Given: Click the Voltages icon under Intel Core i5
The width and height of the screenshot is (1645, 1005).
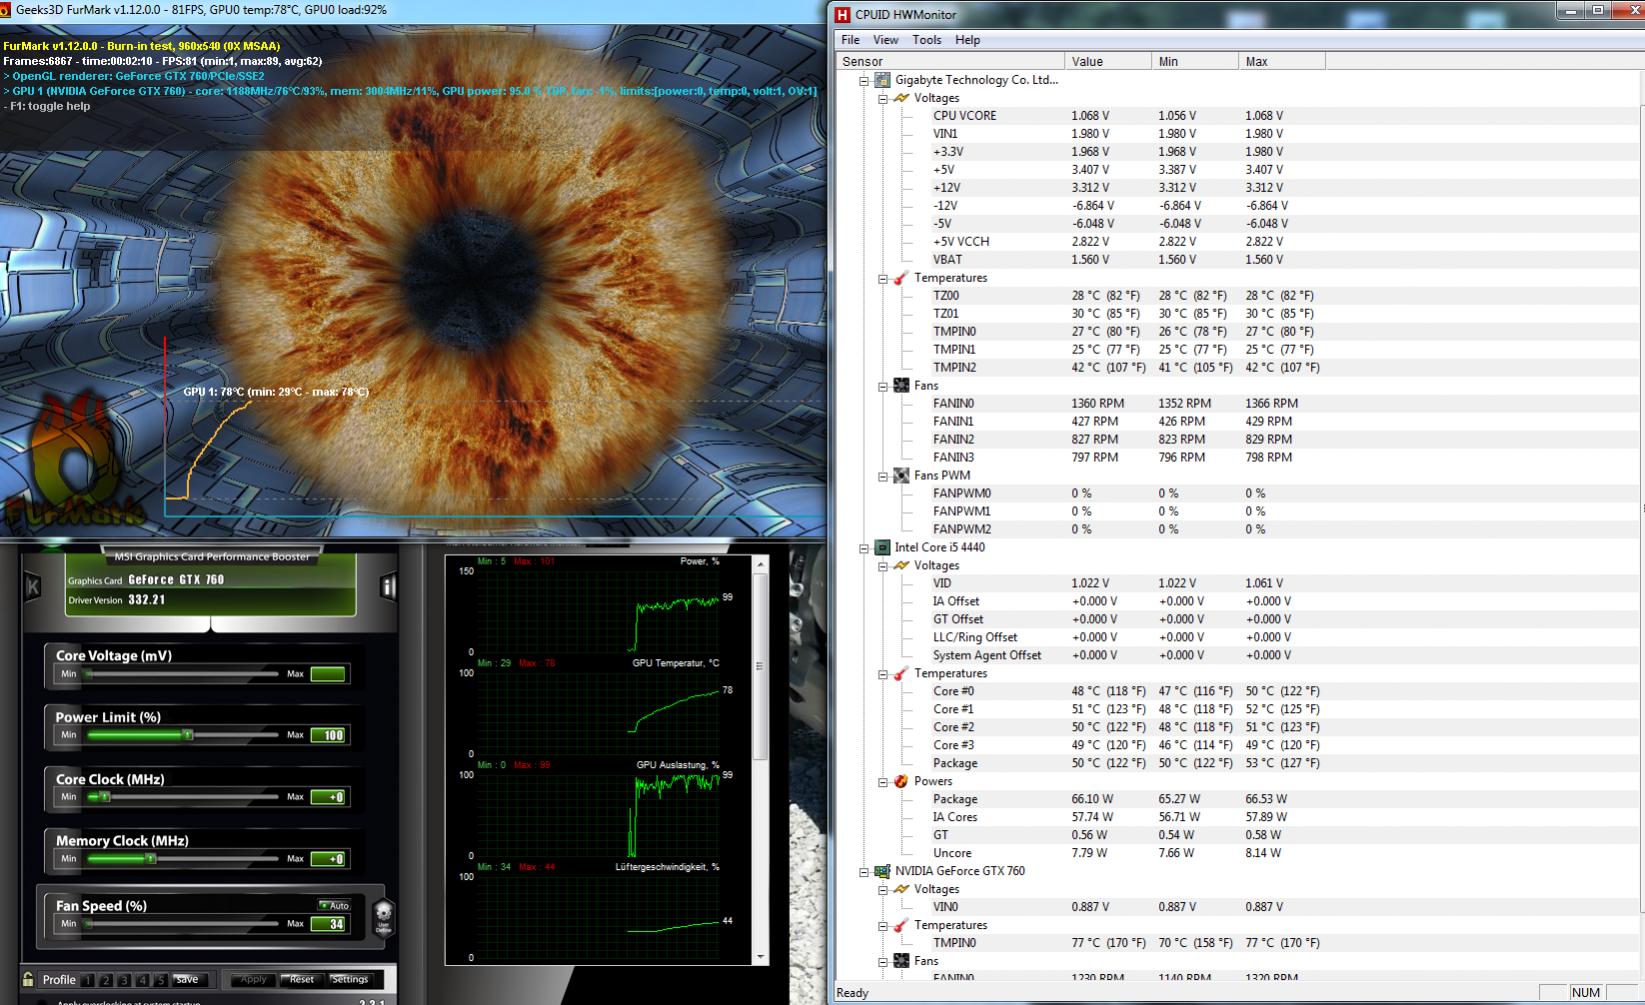Looking at the screenshot, I should coord(901,566).
